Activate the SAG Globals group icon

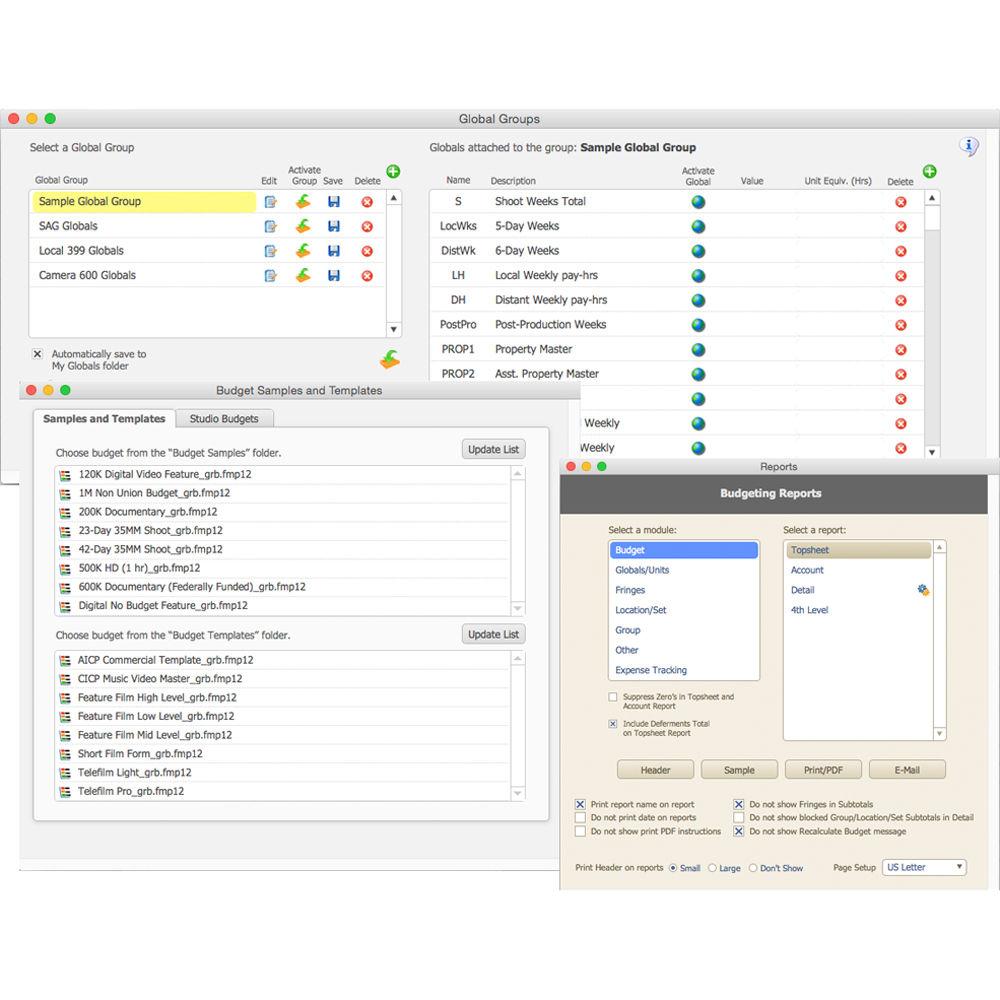pos(304,226)
